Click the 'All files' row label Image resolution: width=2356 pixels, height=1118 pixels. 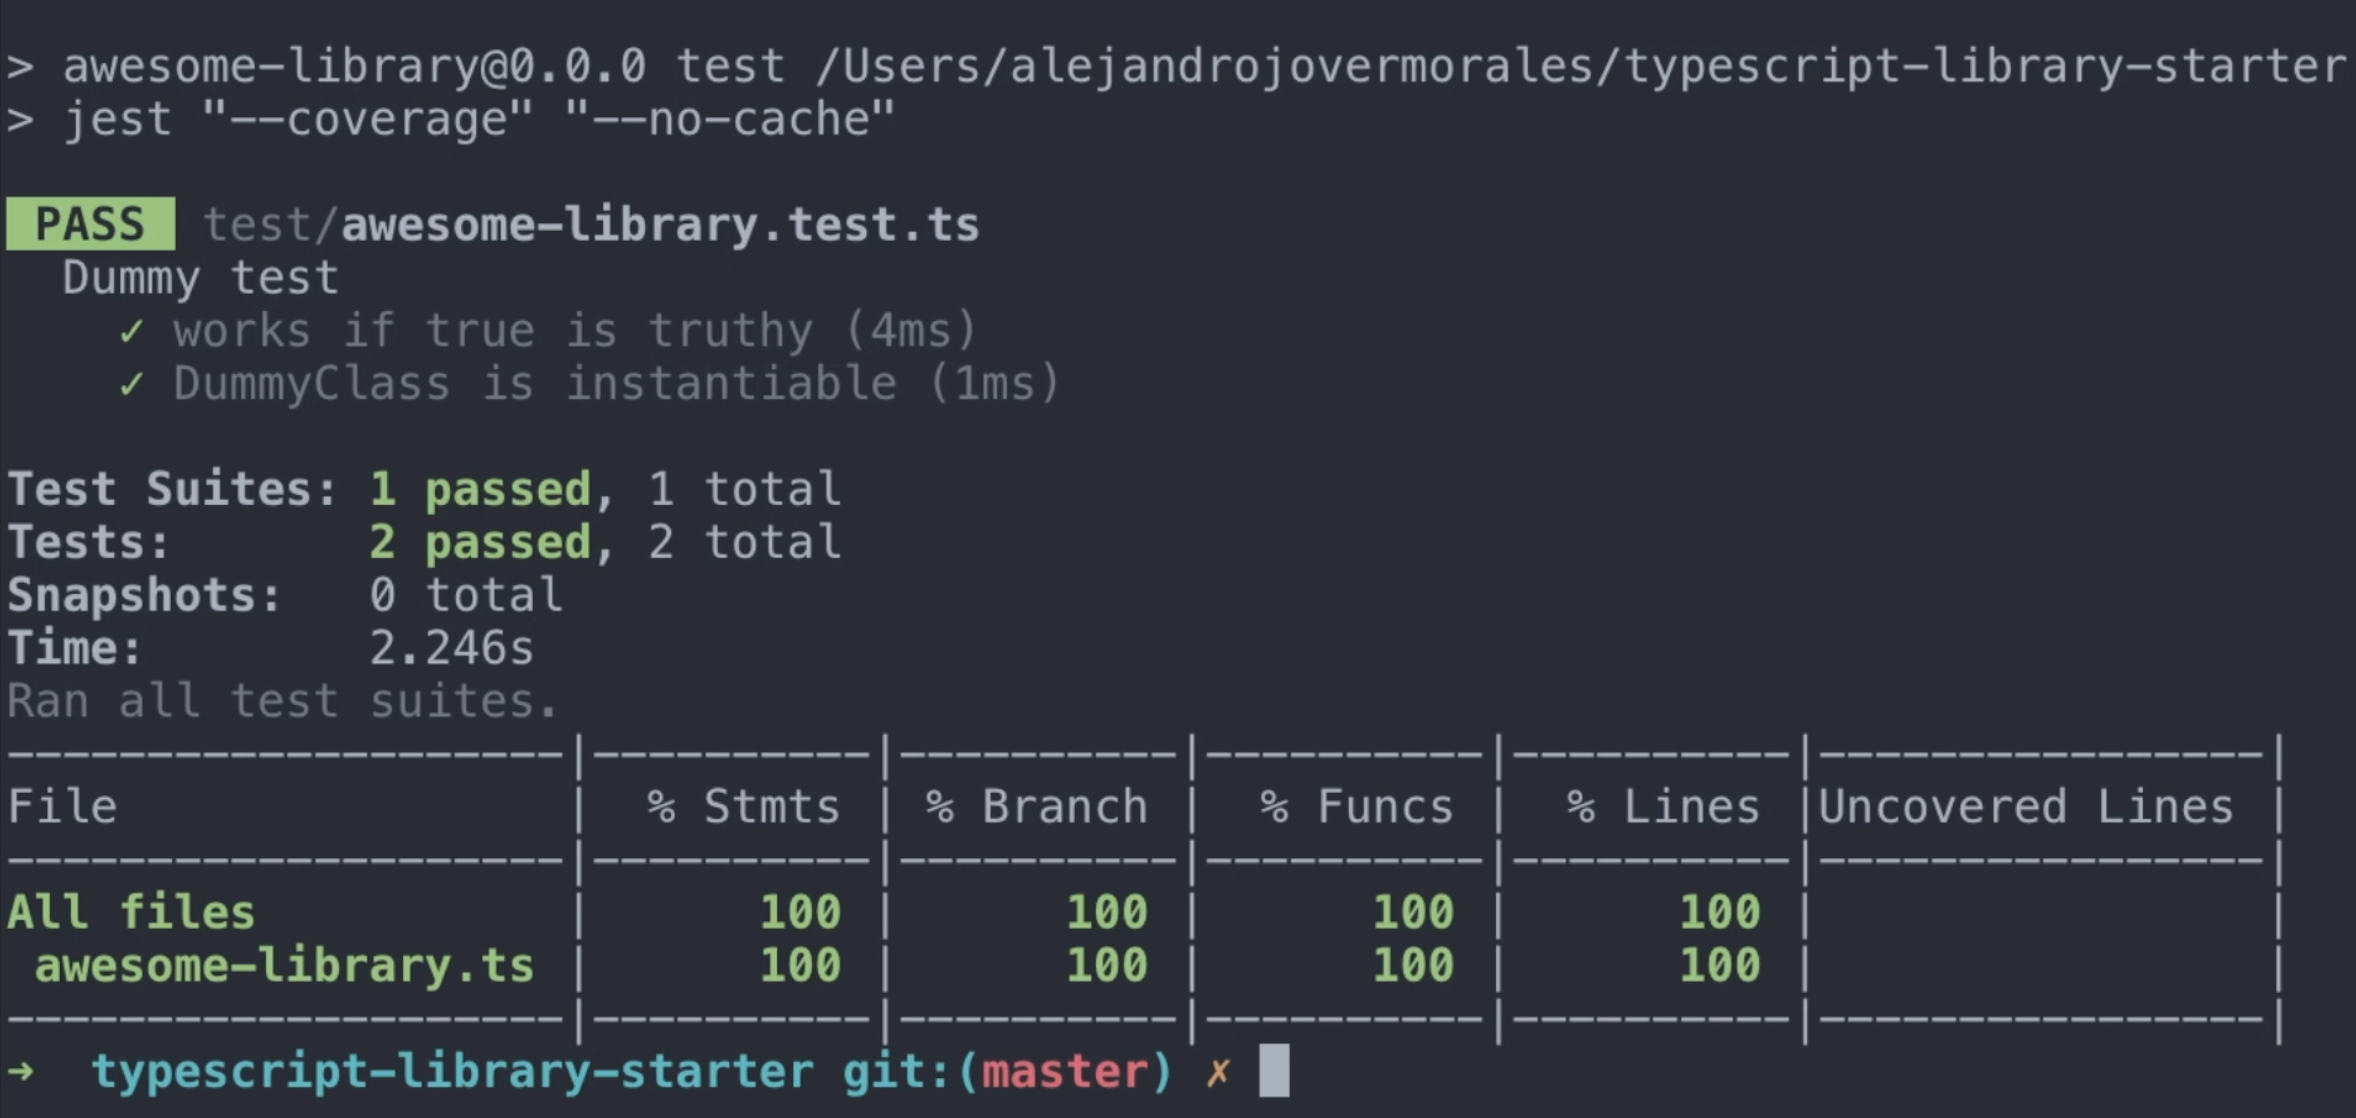click(131, 912)
